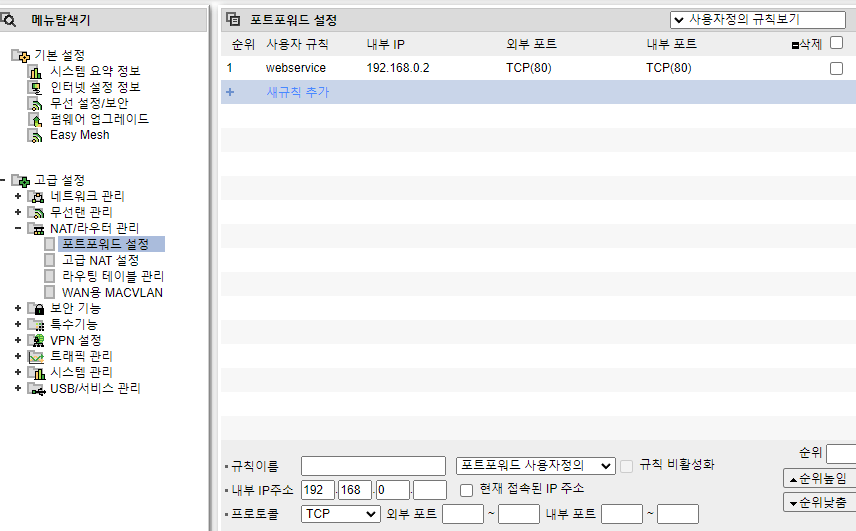Open the TCP protocol dropdown
This screenshot has height=531, width=856.
[341, 514]
